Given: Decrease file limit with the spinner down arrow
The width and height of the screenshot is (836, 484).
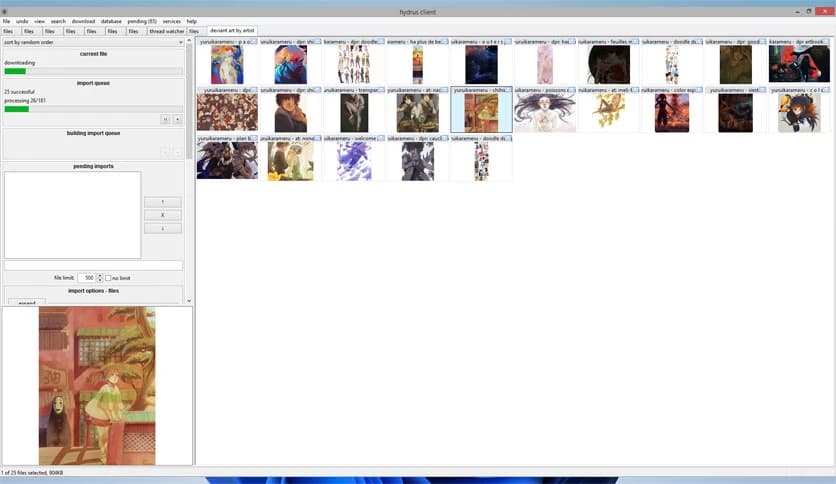Looking at the screenshot, I should coord(100,280).
